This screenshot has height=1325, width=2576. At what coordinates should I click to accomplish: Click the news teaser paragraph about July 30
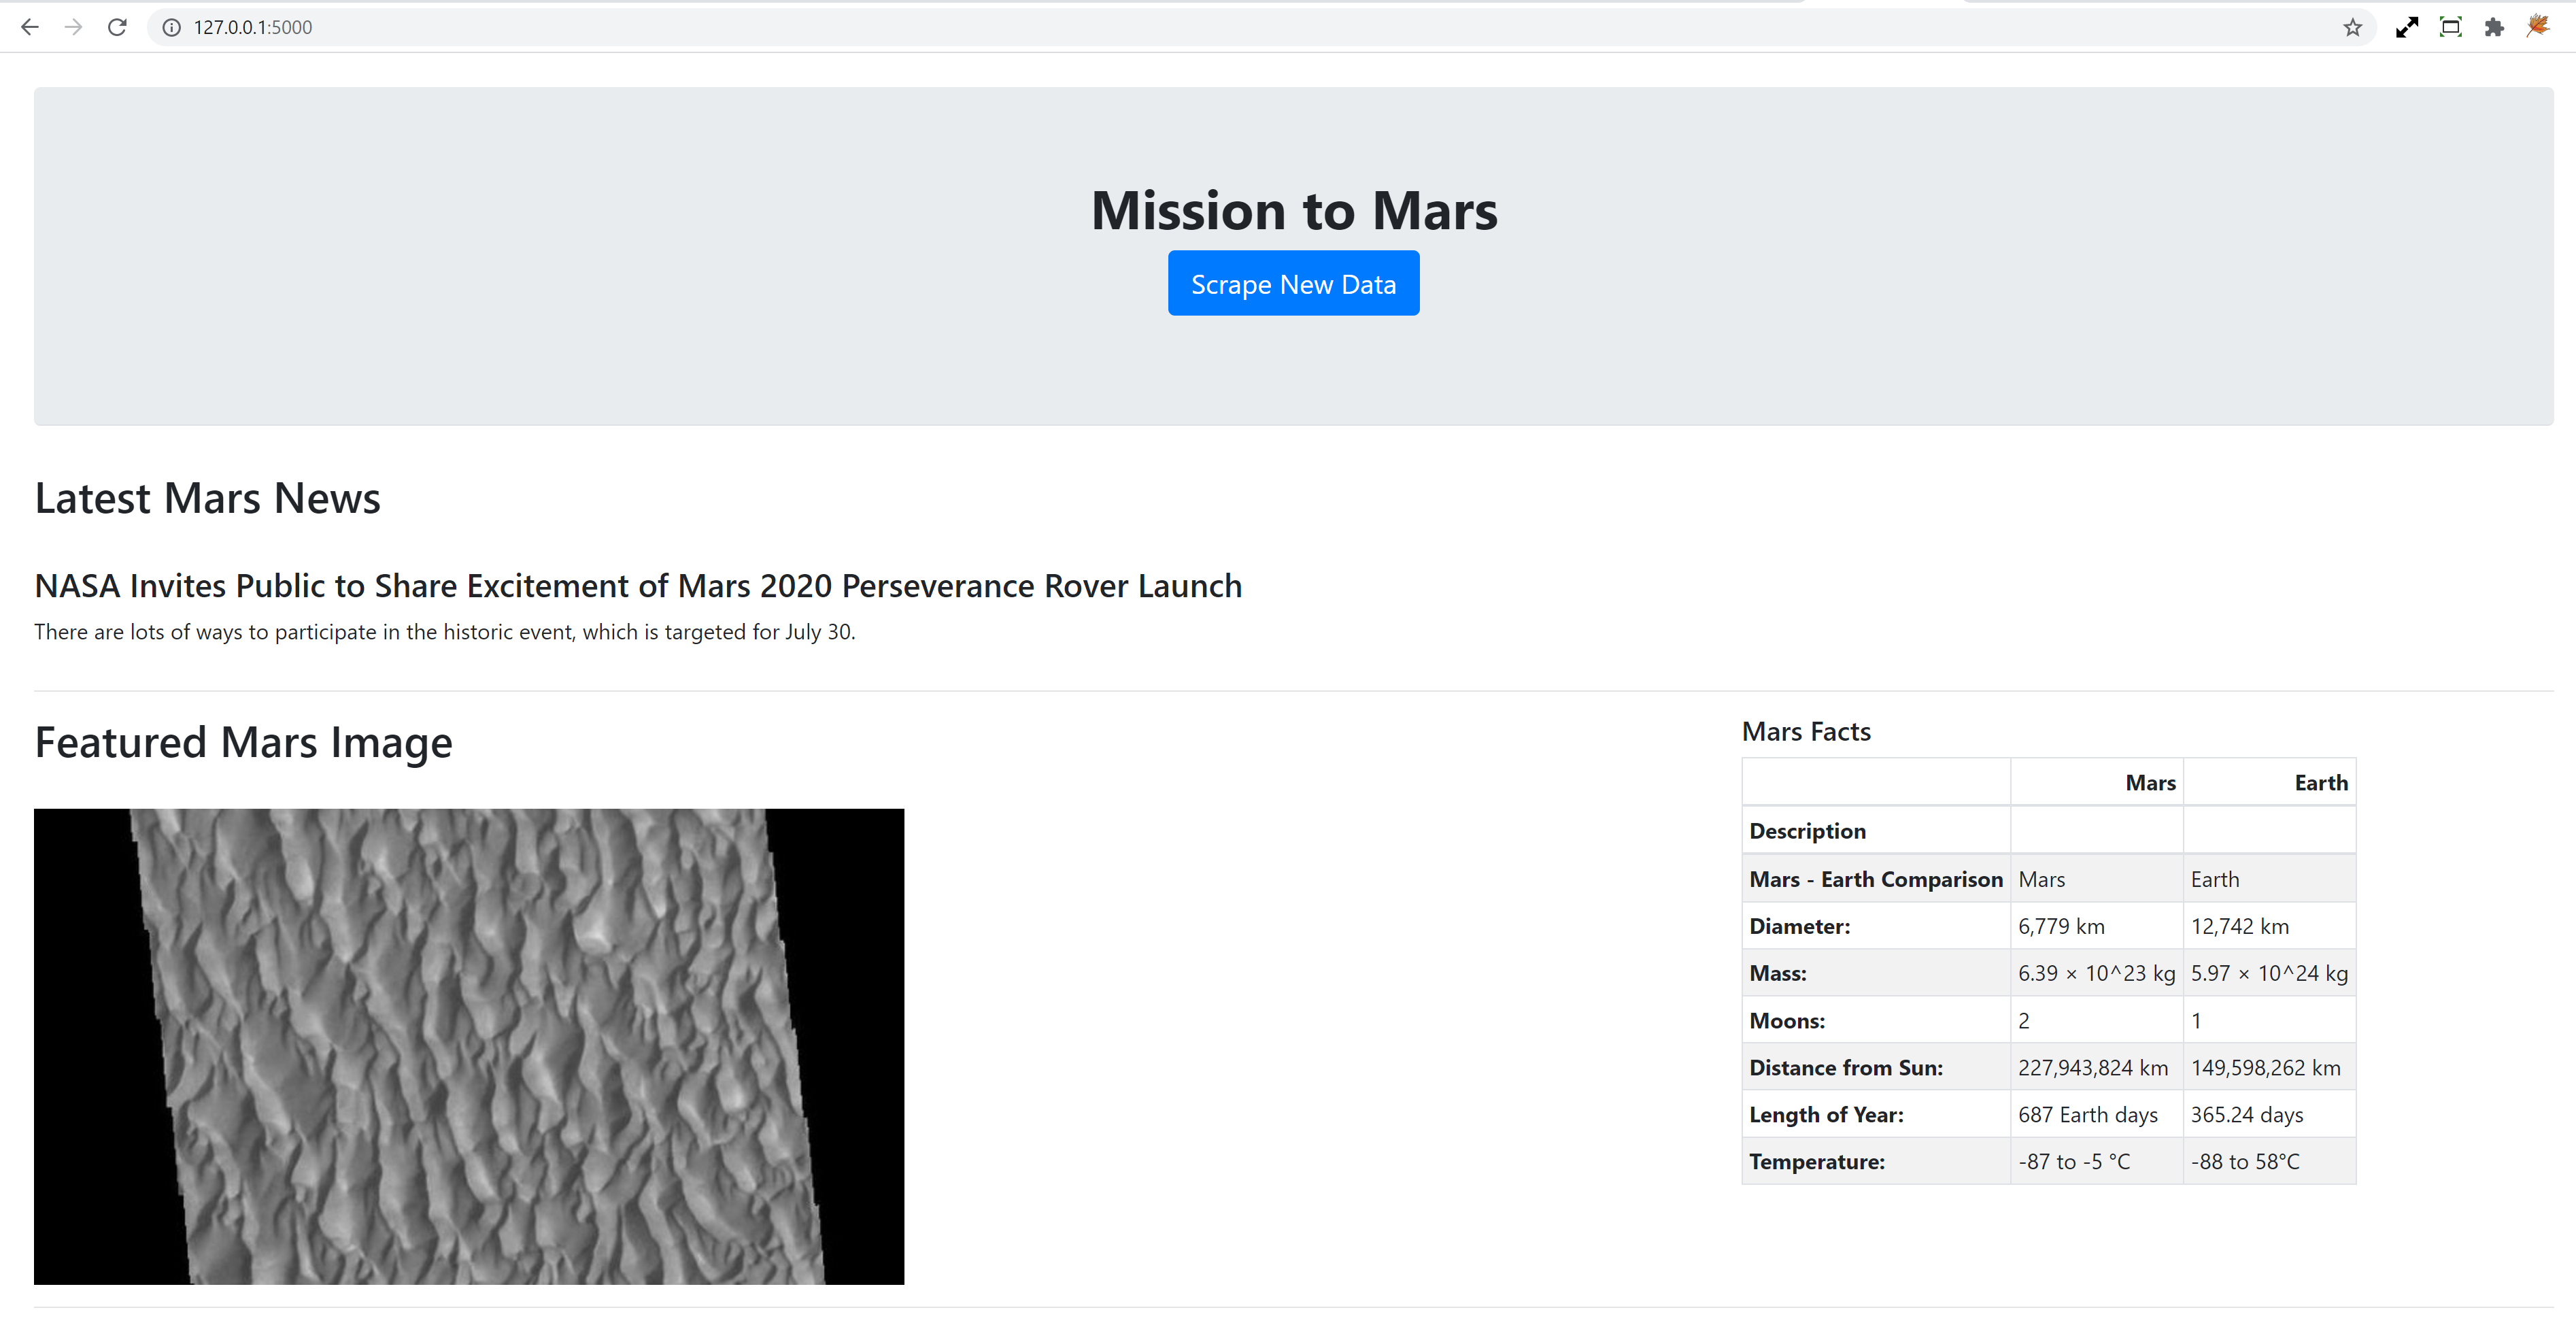pyautogui.click(x=445, y=632)
